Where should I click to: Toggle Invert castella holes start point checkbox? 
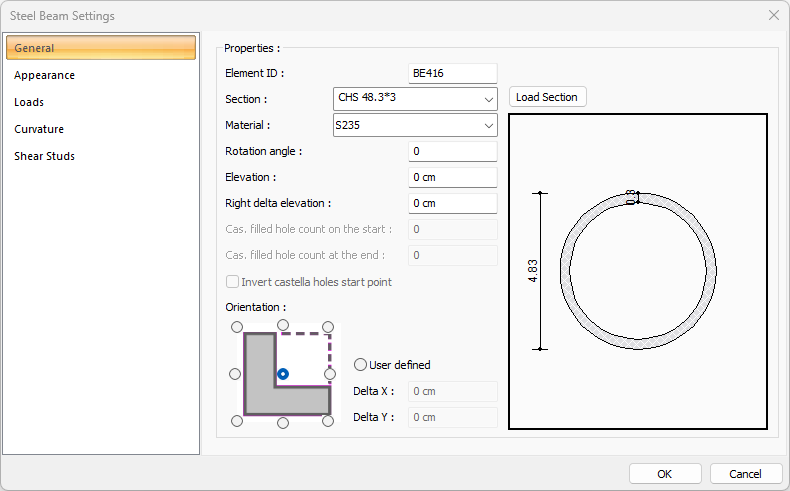pyautogui.click(x=233, y=282)
